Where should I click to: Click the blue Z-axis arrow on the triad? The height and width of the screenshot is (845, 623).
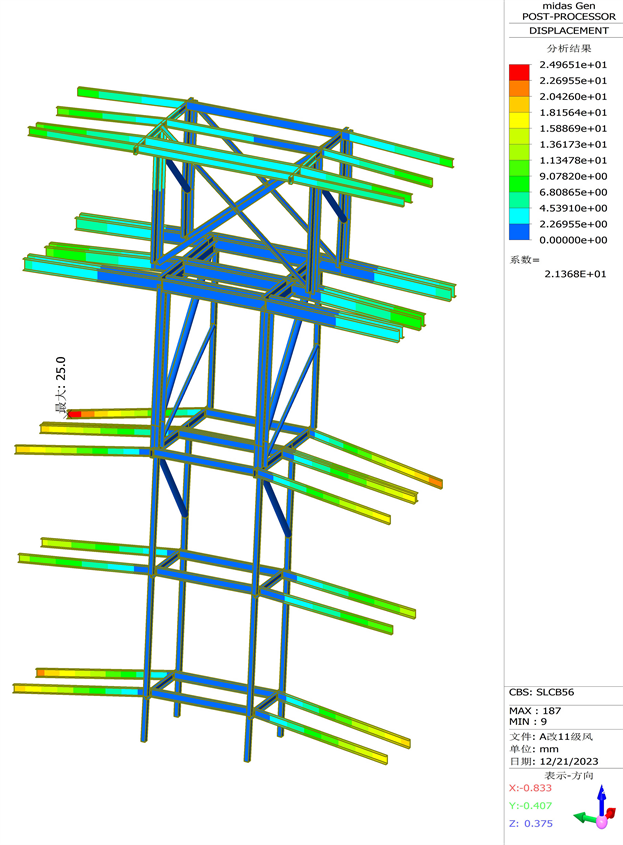[601, 797]
